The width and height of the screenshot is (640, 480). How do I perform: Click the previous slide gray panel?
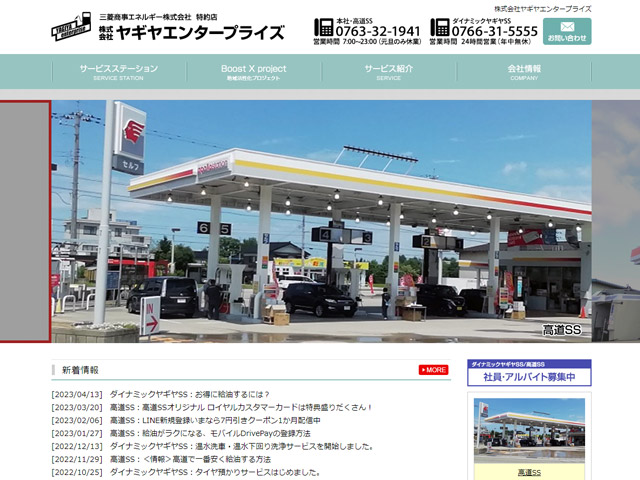(25, 221)
